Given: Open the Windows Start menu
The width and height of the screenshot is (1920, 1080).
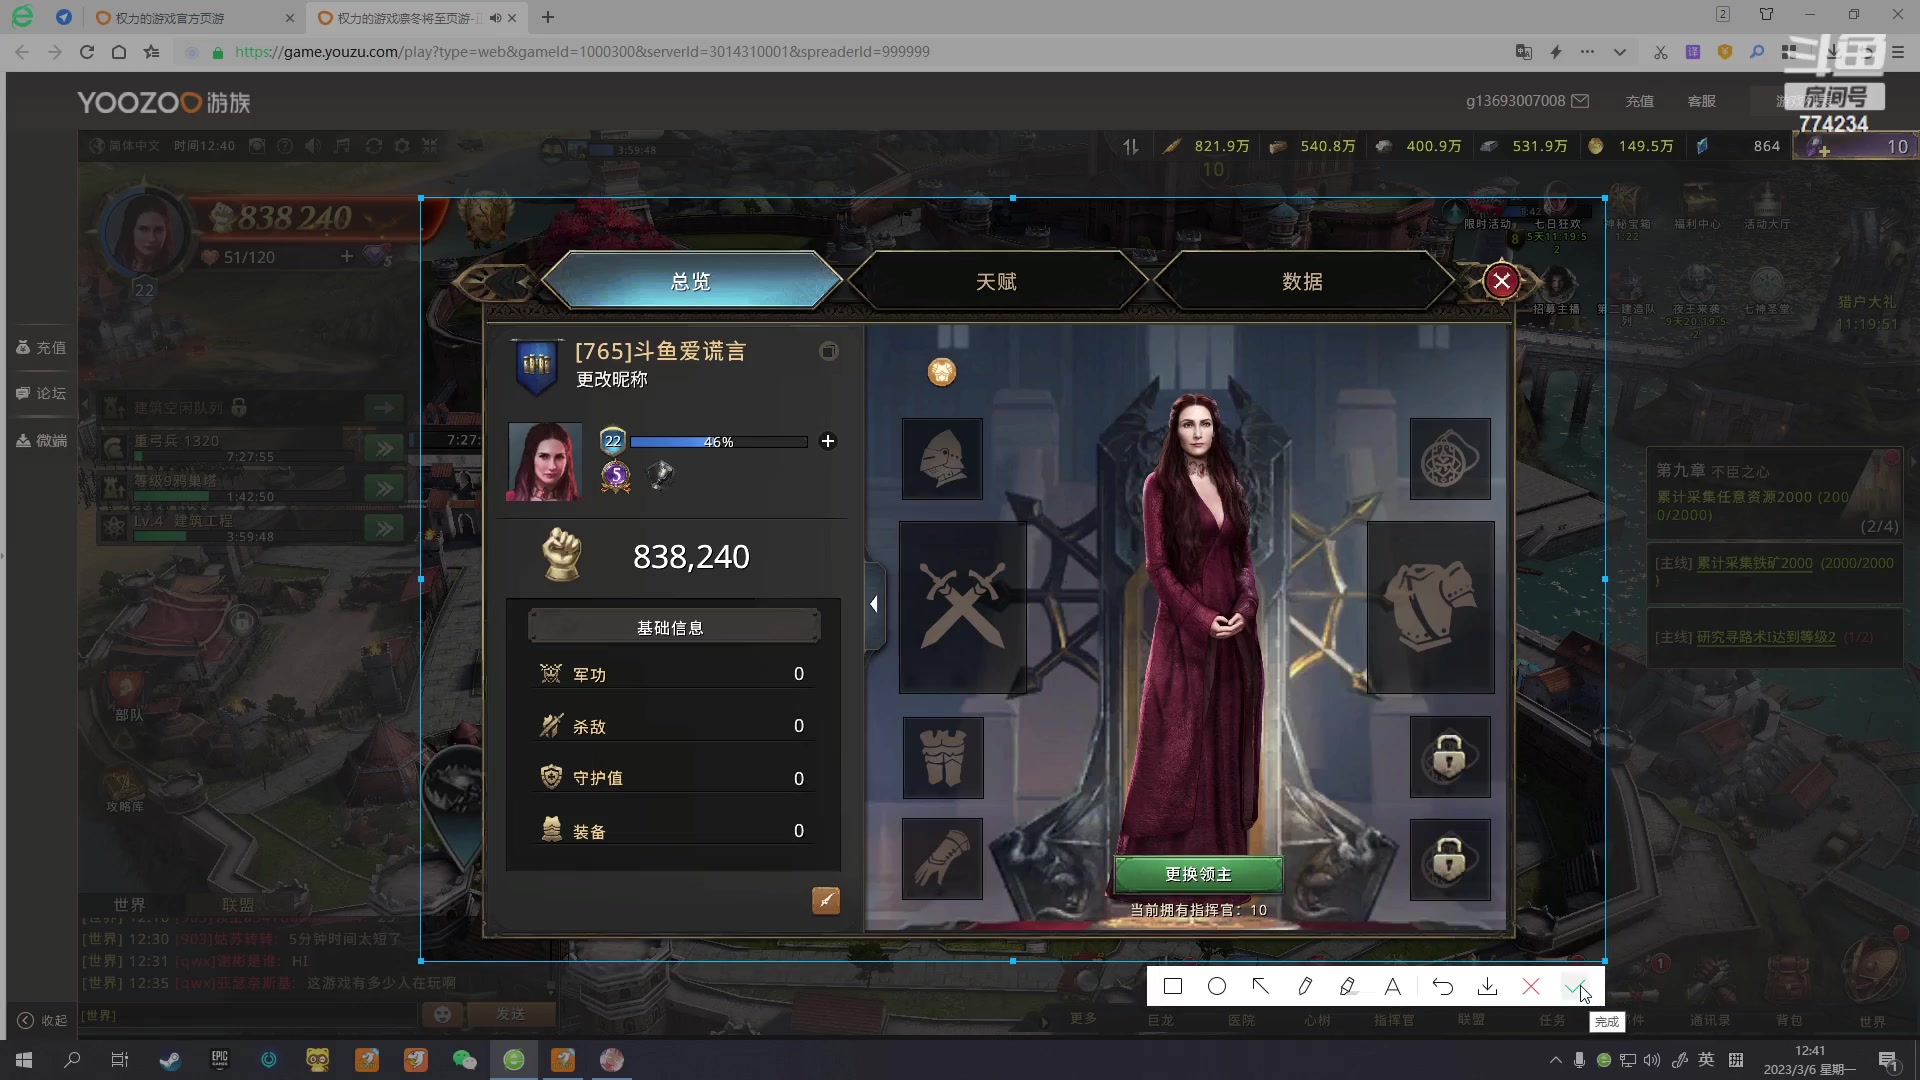Looking at the screenshot, I should [24, 1060].
